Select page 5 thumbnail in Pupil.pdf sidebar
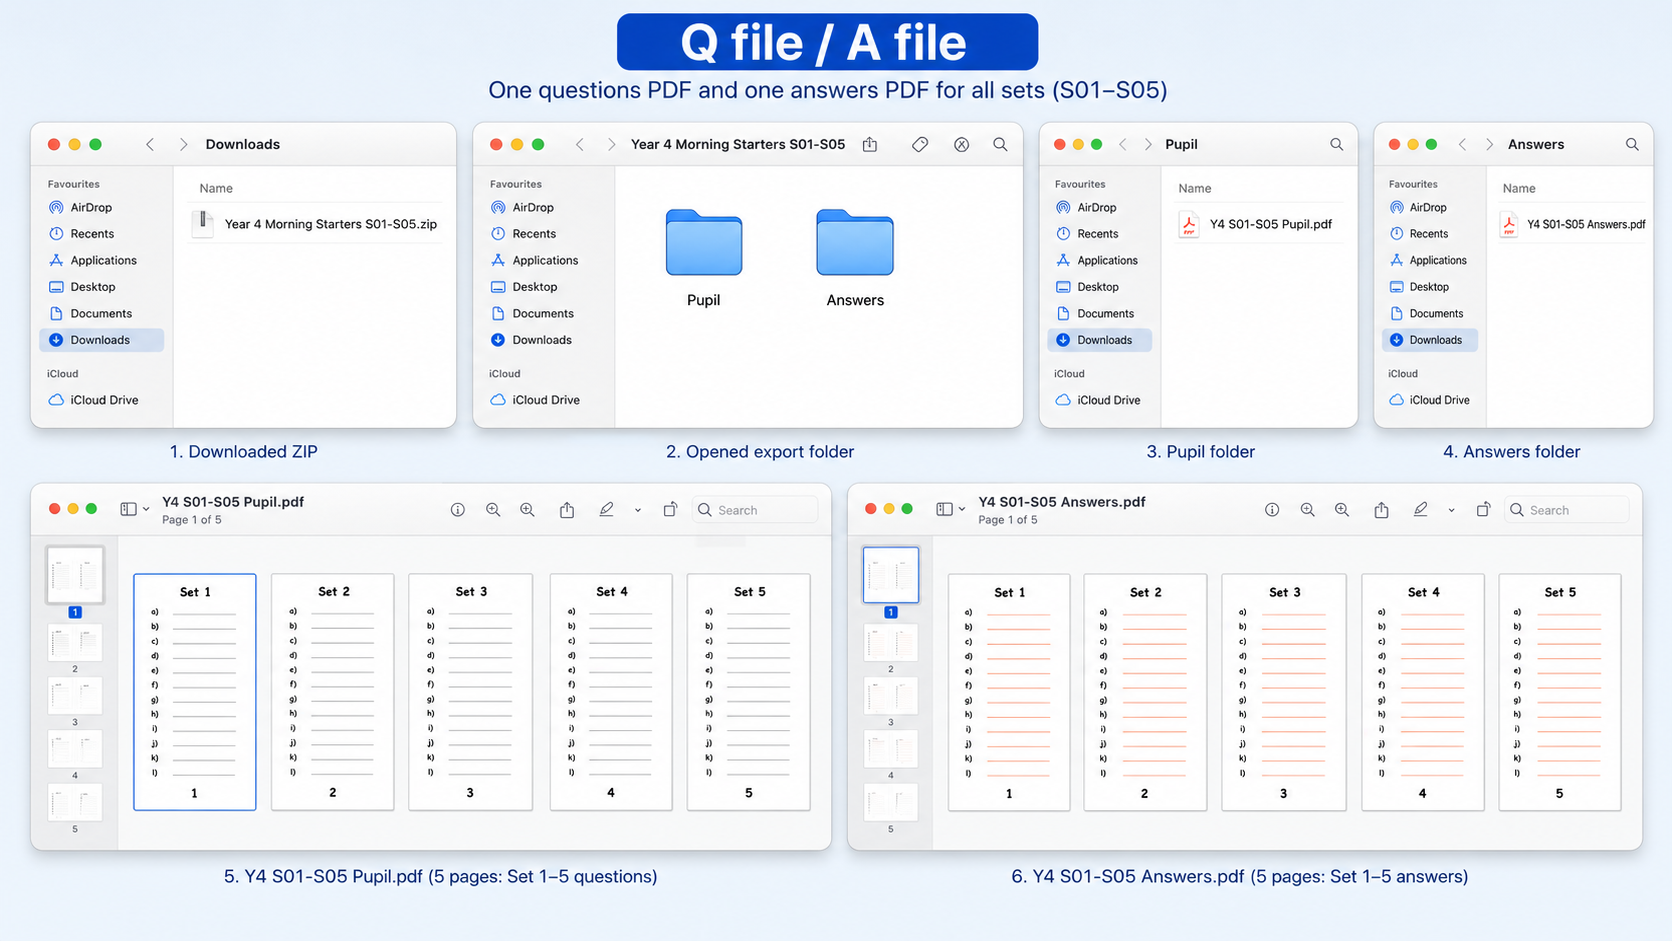The height and width of the screenshot is (941, 1672). pyautogui.click(x=75, y=803)
